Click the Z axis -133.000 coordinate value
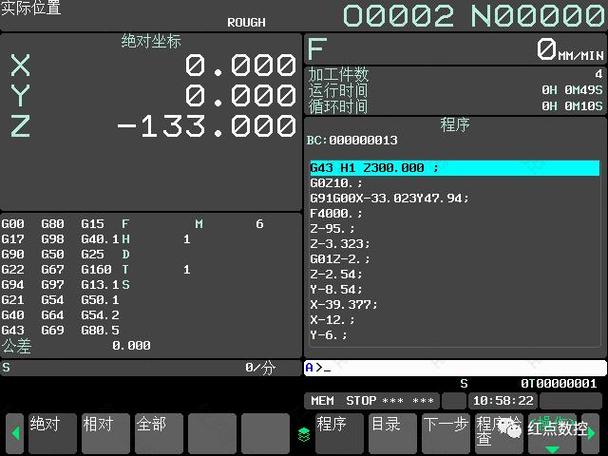The width and height of the screenshot is (608, 456). [207, 125]
